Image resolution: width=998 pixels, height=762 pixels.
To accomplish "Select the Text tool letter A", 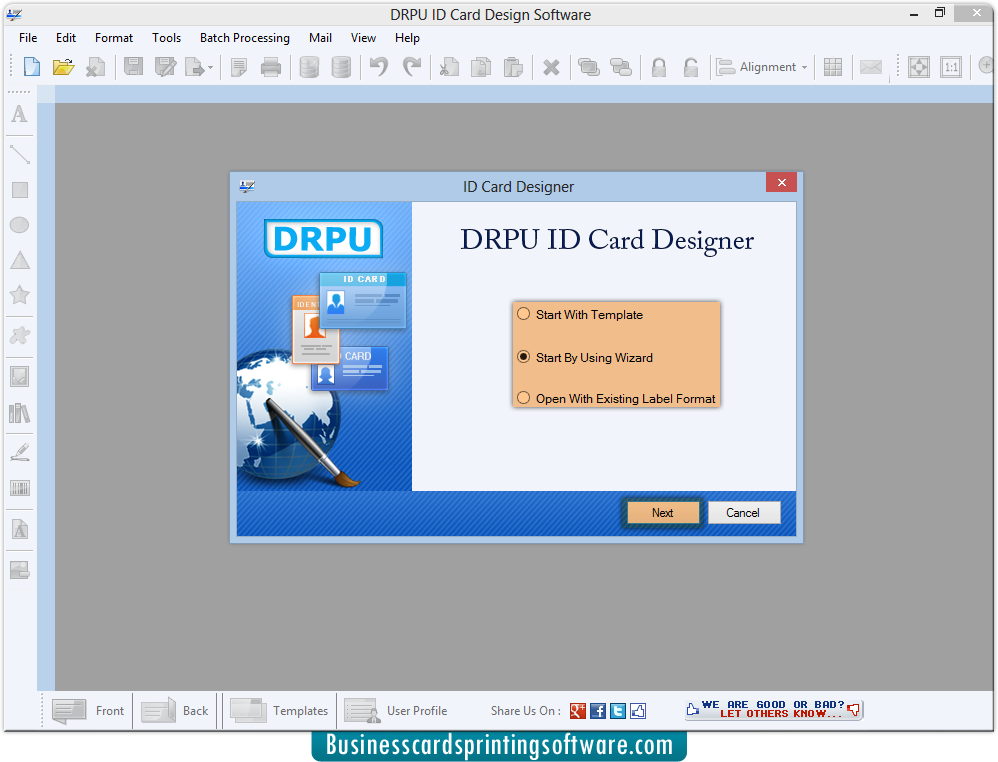I will point(20,114).
